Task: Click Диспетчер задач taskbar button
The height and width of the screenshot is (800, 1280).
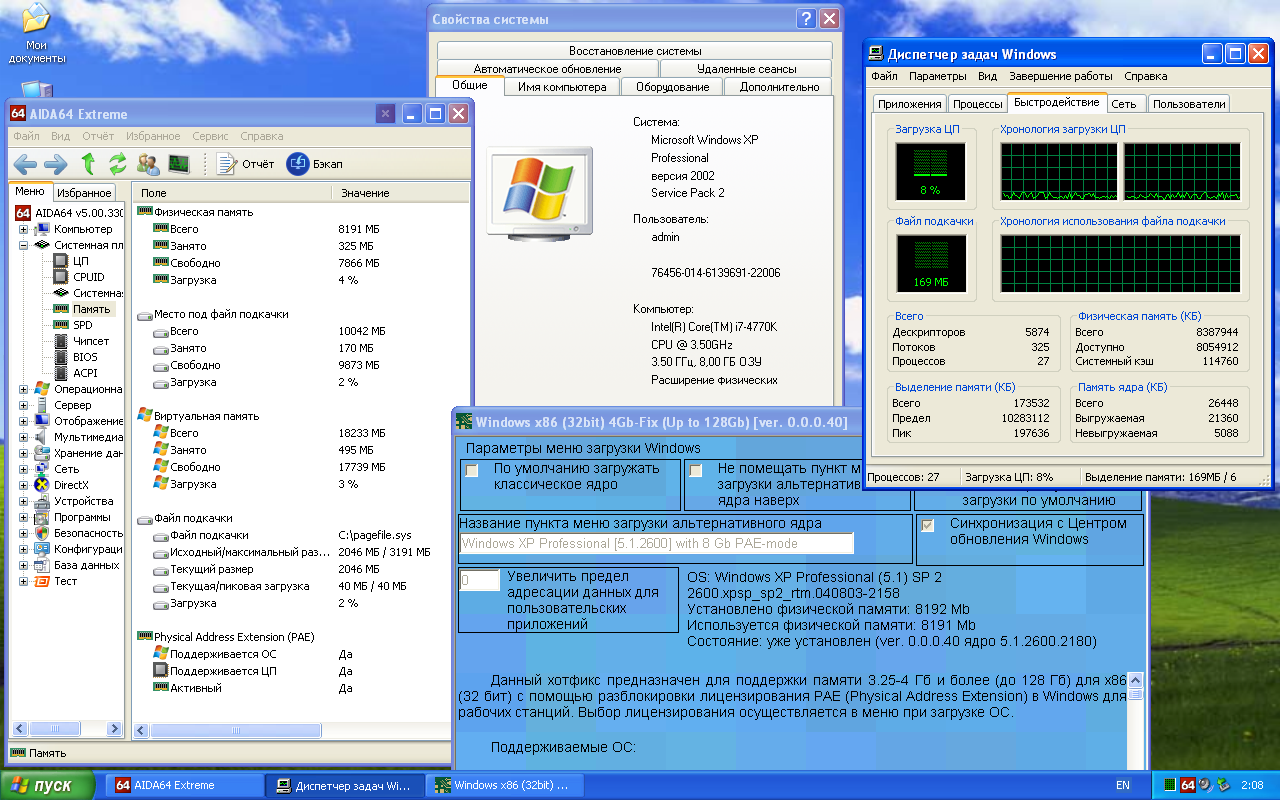Action: (x=343, y=785)
